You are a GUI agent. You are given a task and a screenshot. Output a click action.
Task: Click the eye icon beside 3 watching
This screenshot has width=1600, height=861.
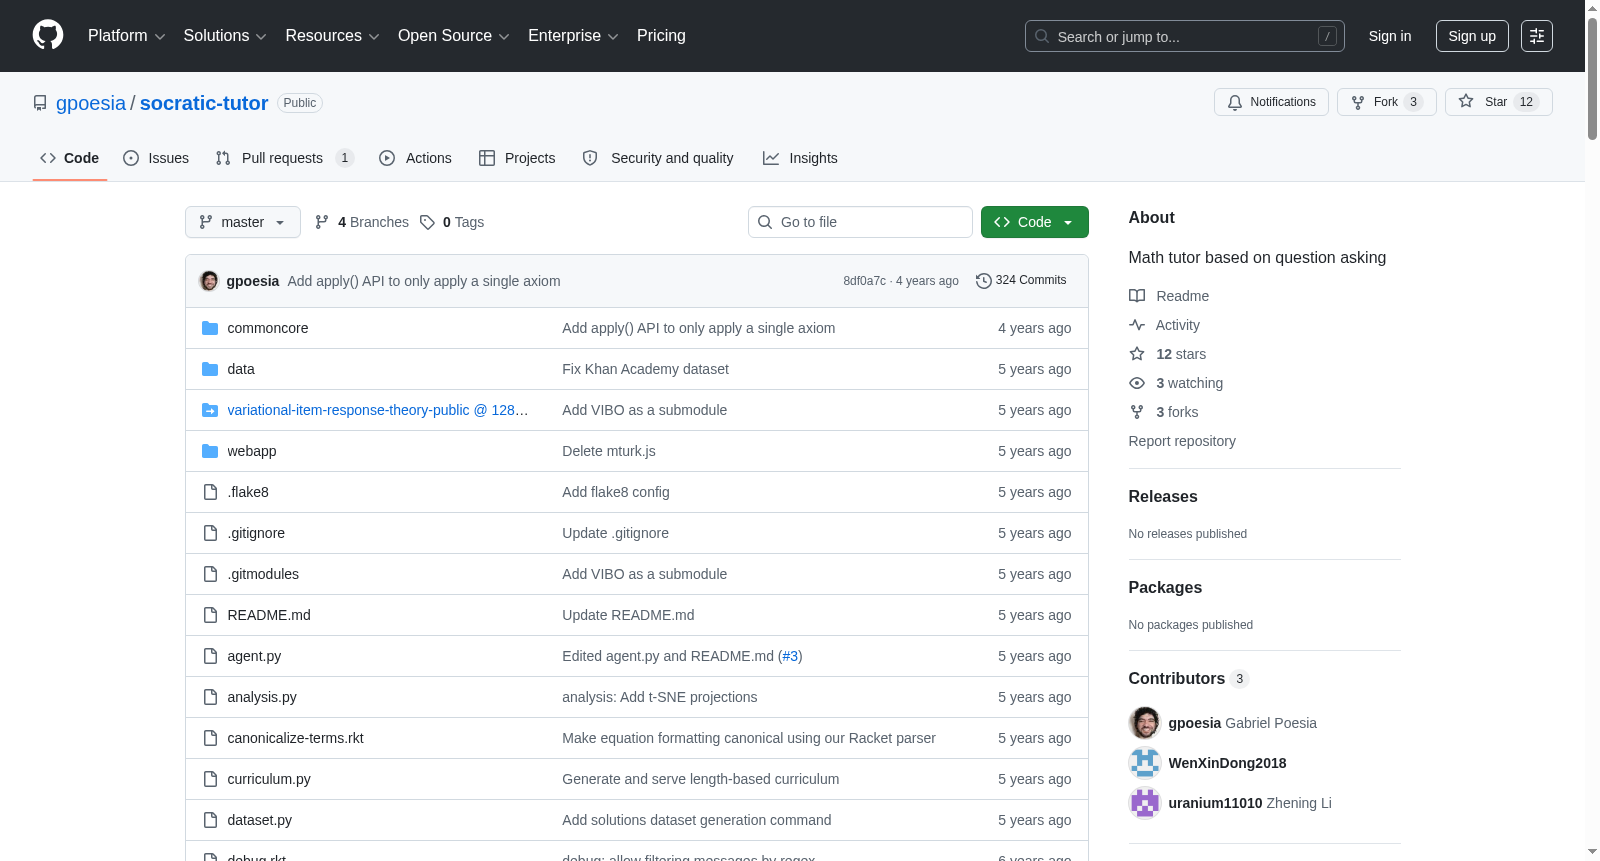pyautogui.click(x=1137, y=383)
